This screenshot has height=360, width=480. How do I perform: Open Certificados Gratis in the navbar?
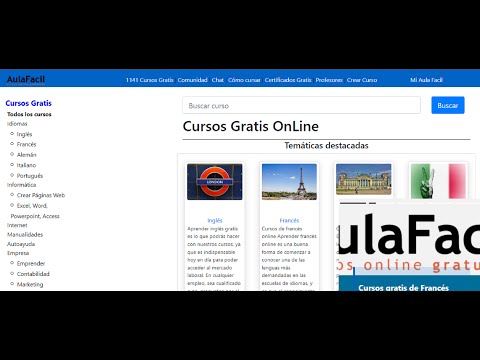[x=288, y=80]
